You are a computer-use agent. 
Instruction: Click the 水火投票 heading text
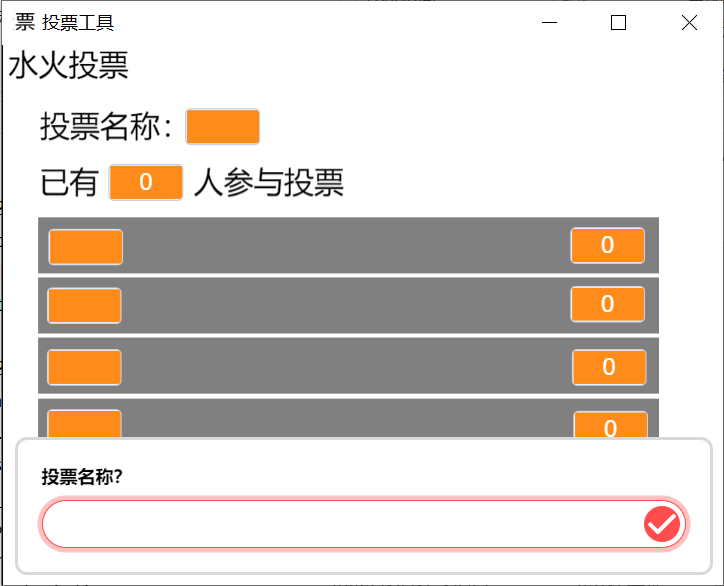coord(68,65)
